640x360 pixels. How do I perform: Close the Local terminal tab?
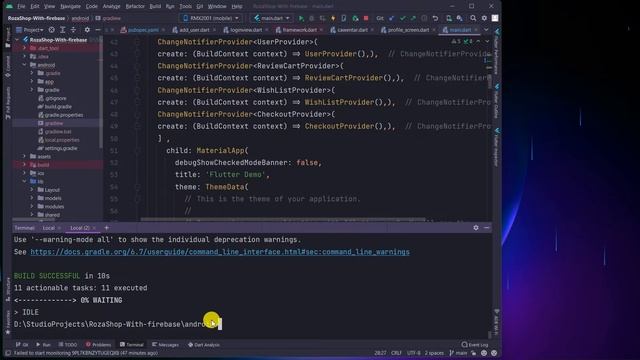60,228
